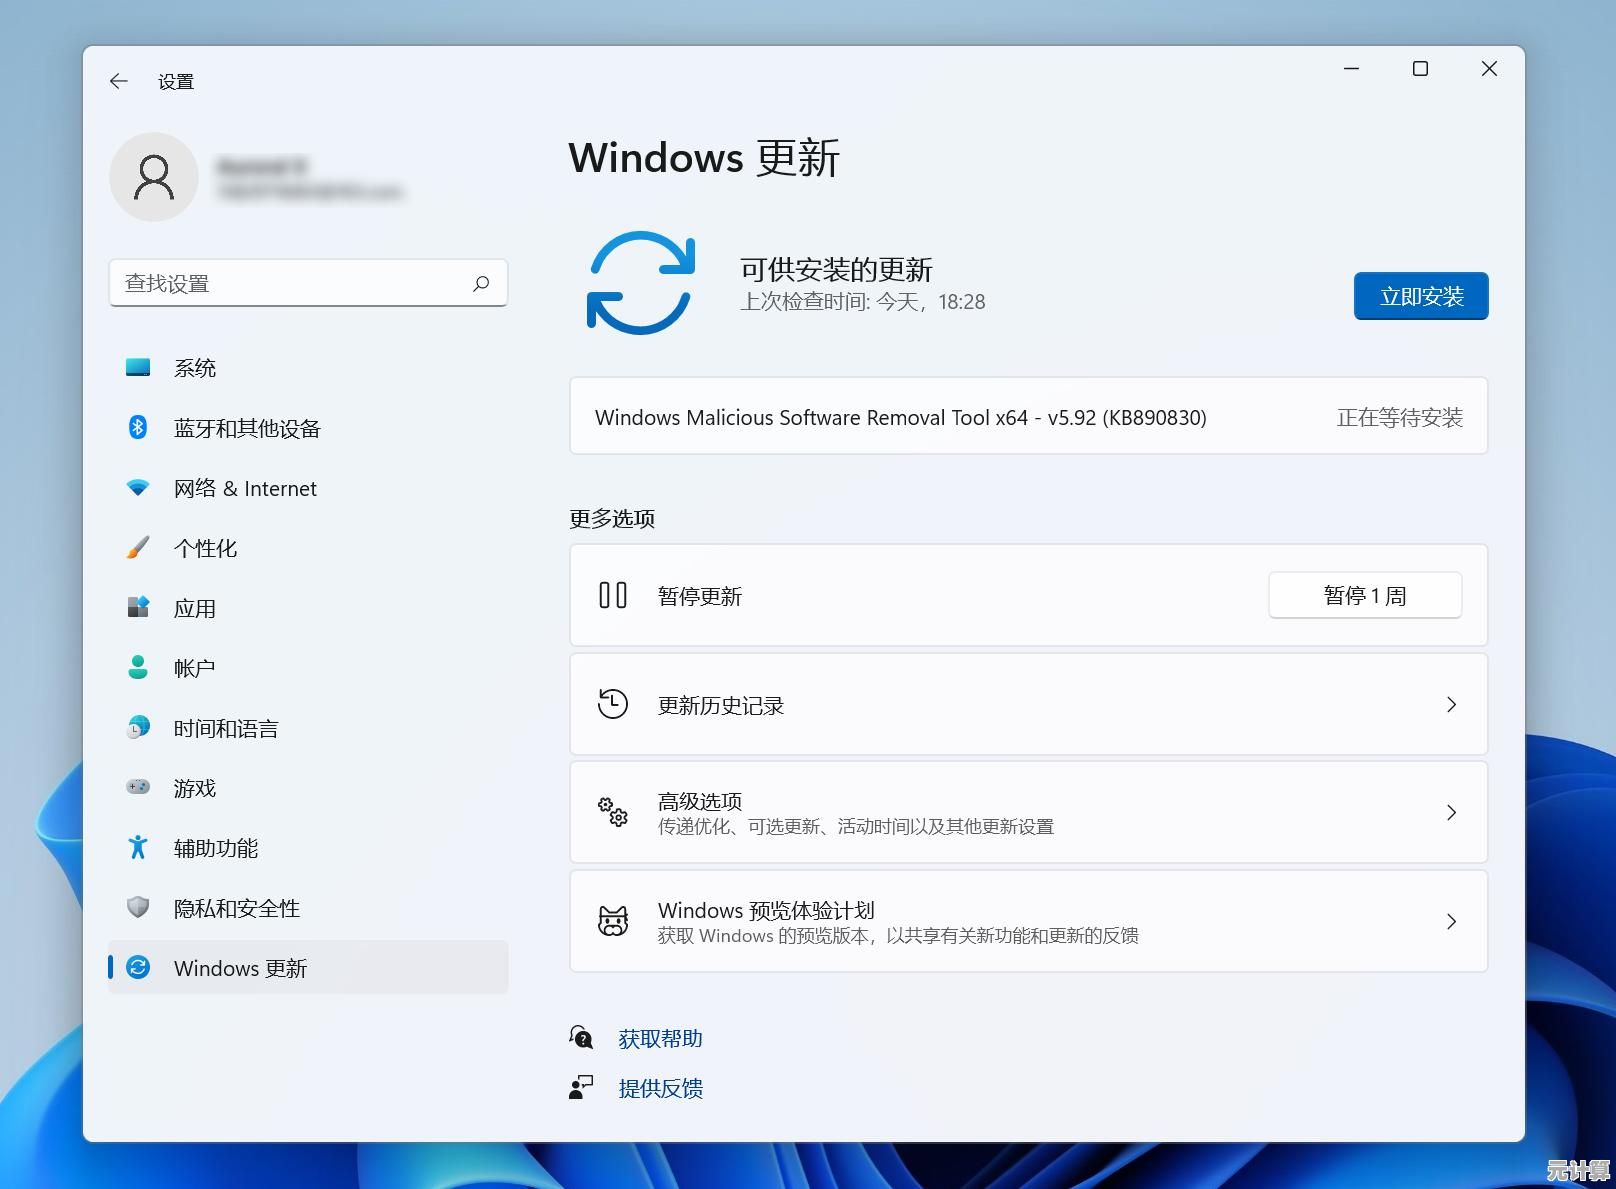点击"提供反馈"旁的反馈图标
The width and height of the screenshot is (1616, 1189).
581,1088
